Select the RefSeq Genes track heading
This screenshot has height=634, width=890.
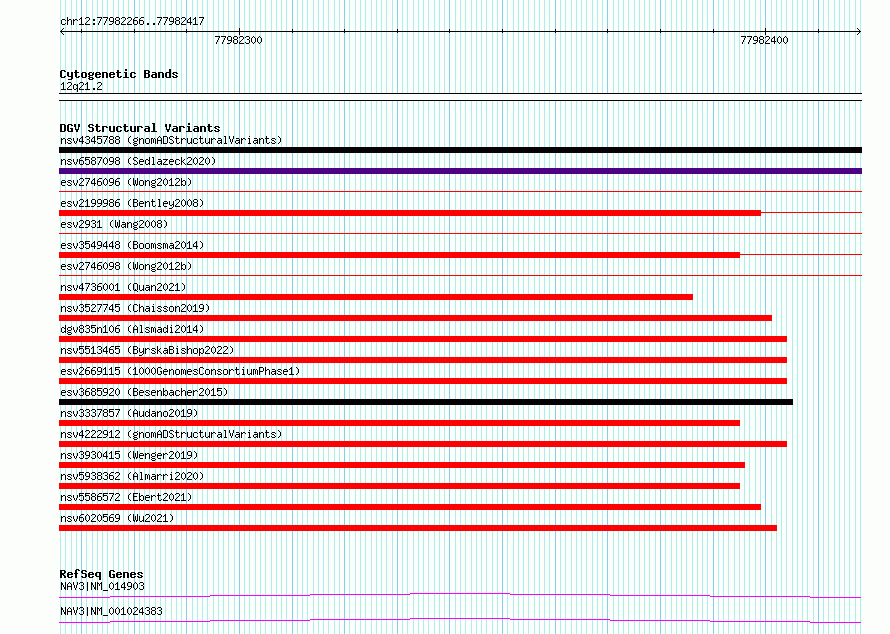101,574
